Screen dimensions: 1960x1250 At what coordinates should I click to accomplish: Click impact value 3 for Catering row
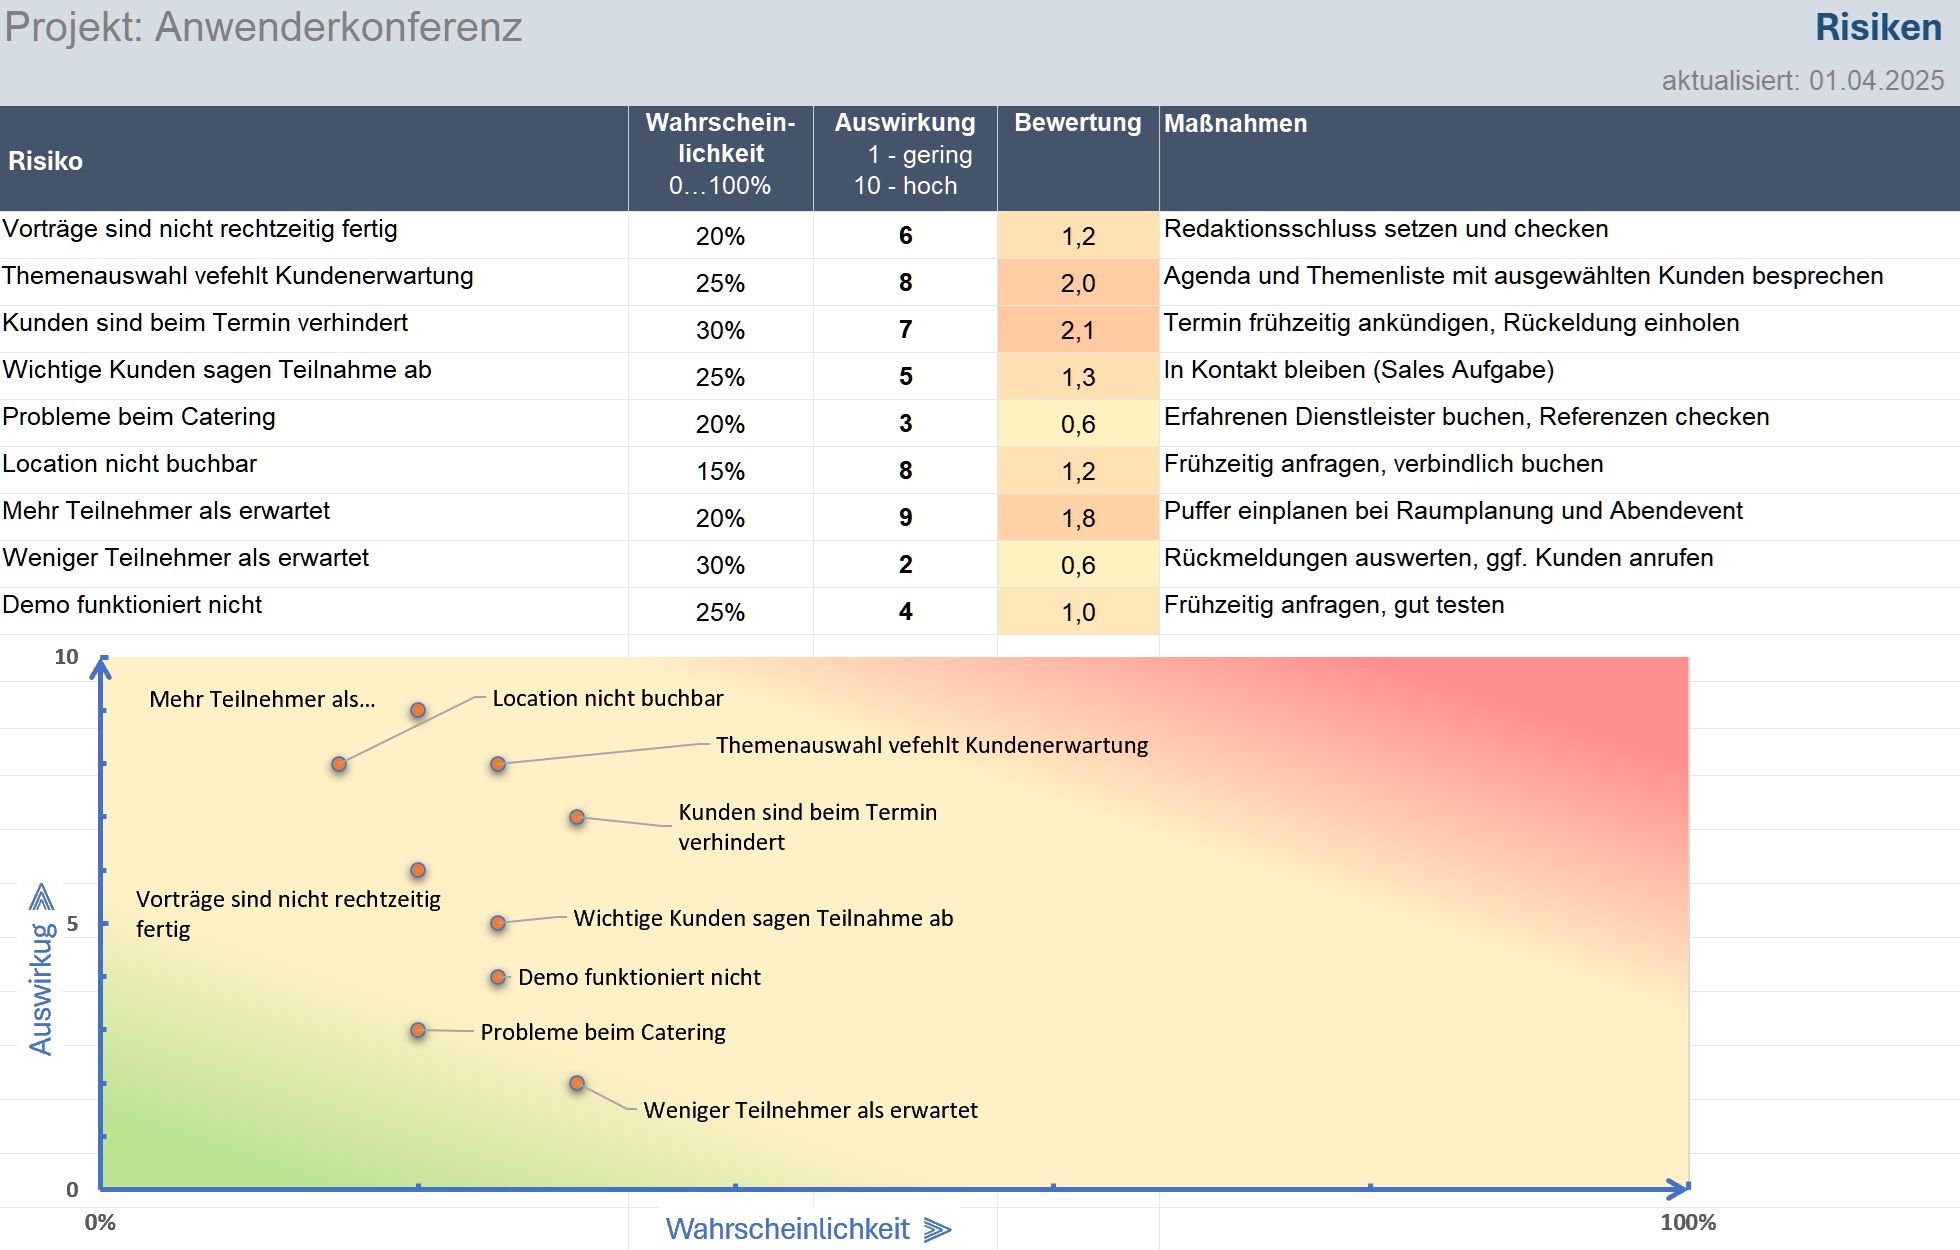click(x=905, y=423)
